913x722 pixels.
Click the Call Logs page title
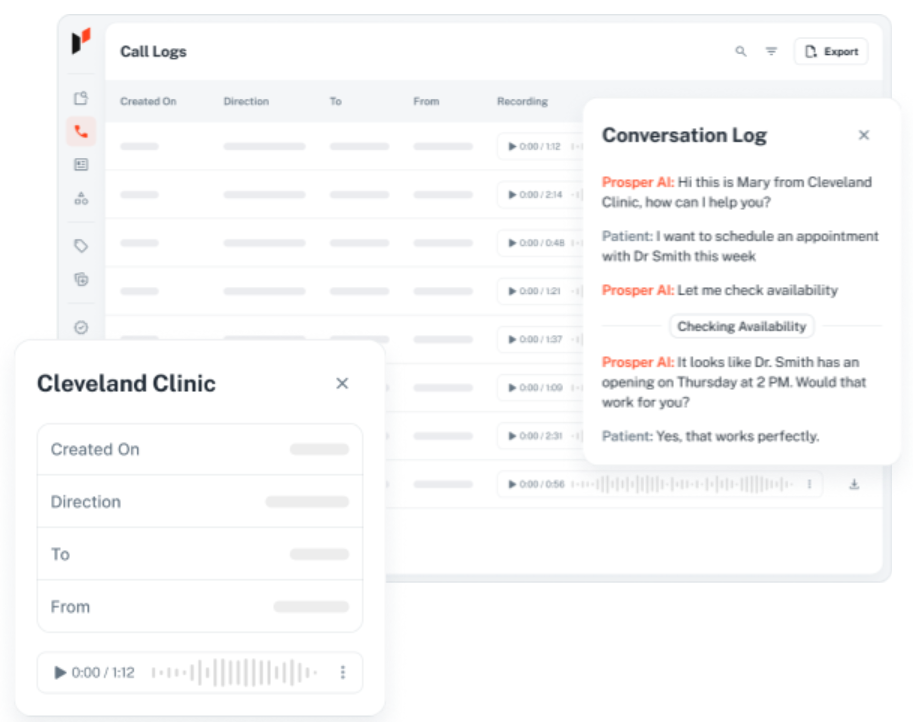click(x=153, y=52)
